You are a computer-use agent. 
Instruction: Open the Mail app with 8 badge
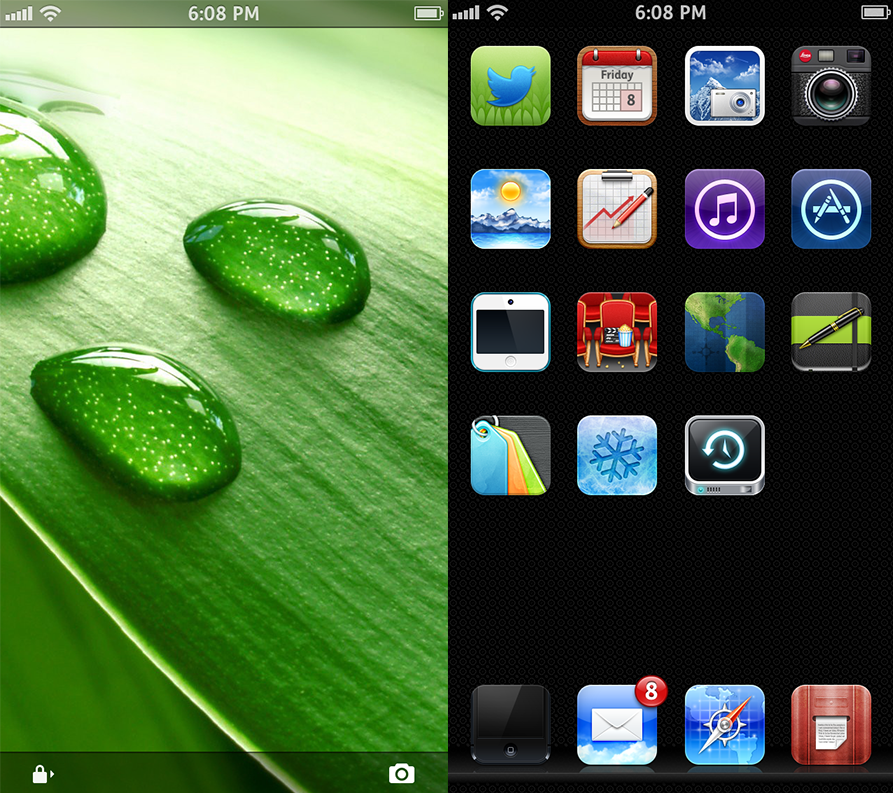[617, 725]
